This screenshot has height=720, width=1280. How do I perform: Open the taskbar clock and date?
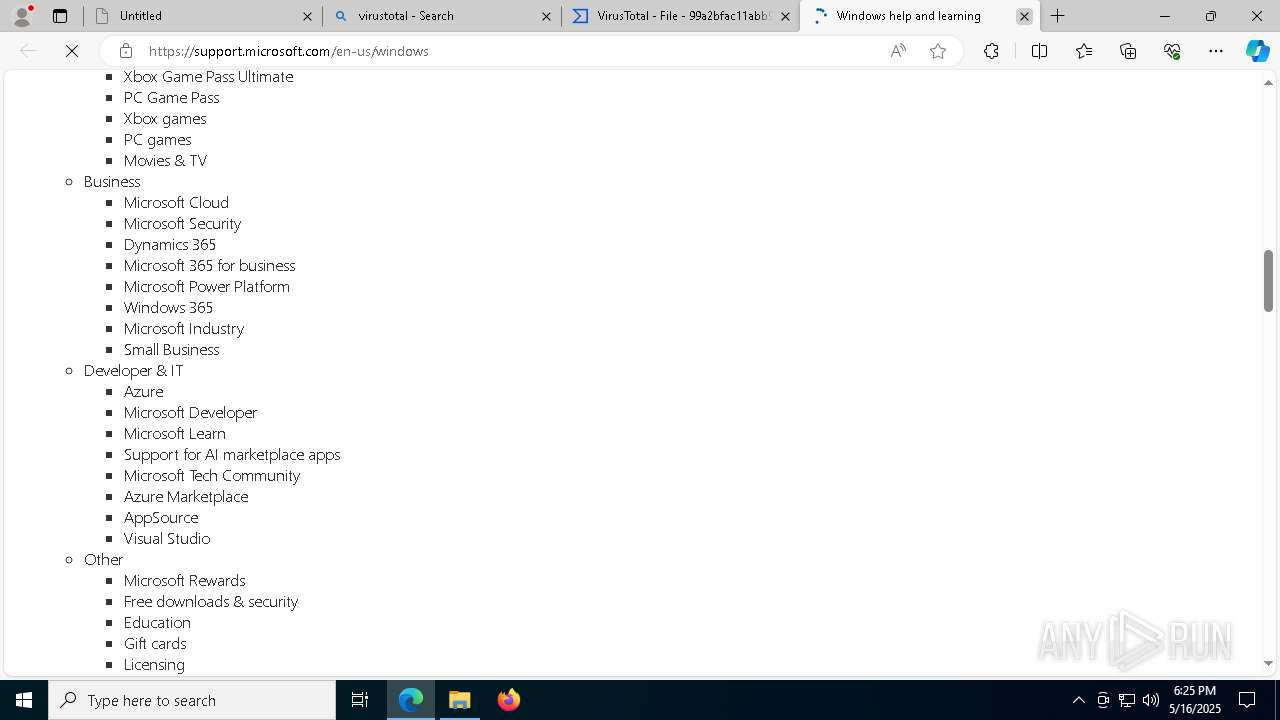pos(1195,700)
